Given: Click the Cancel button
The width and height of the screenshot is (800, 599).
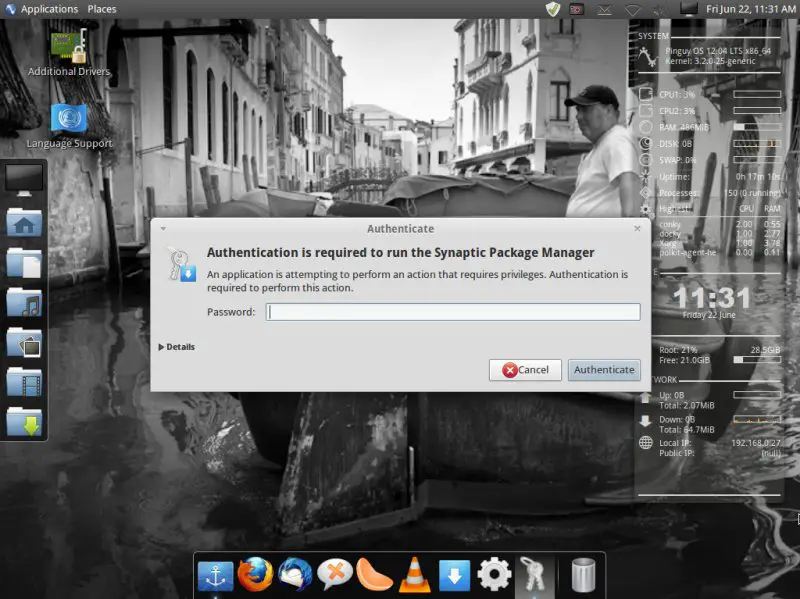Looking at the screenshot, I should pos(525,370).
